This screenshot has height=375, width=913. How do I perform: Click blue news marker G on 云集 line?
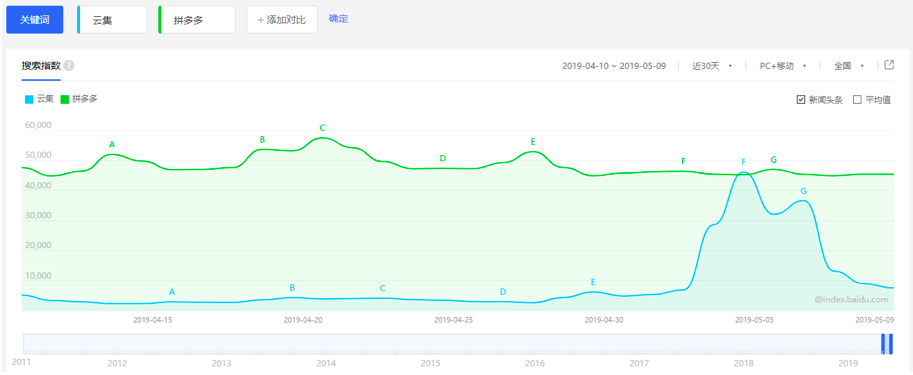pos(804,191)
